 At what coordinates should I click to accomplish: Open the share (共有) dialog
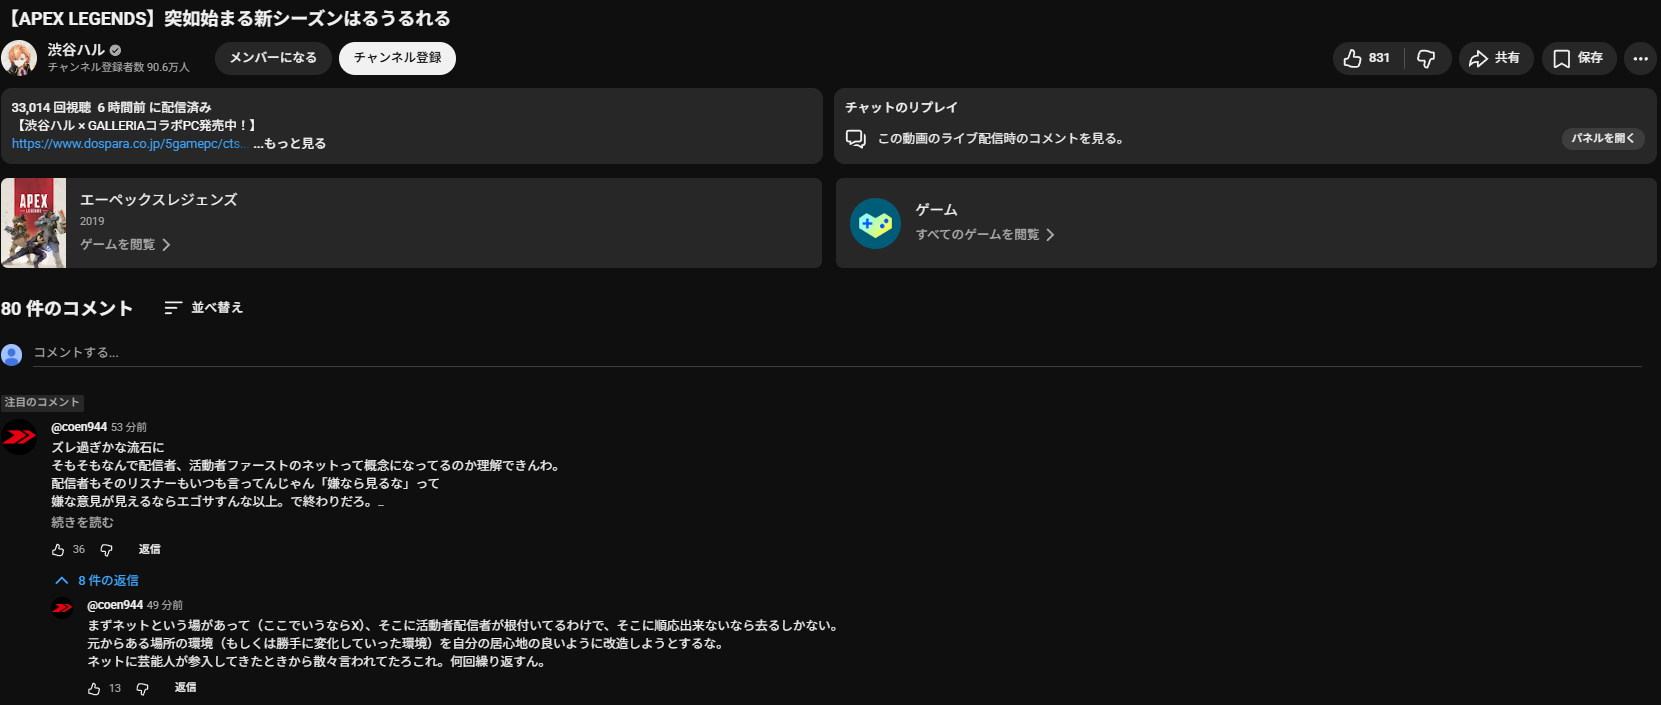(x=1494, y=59)
